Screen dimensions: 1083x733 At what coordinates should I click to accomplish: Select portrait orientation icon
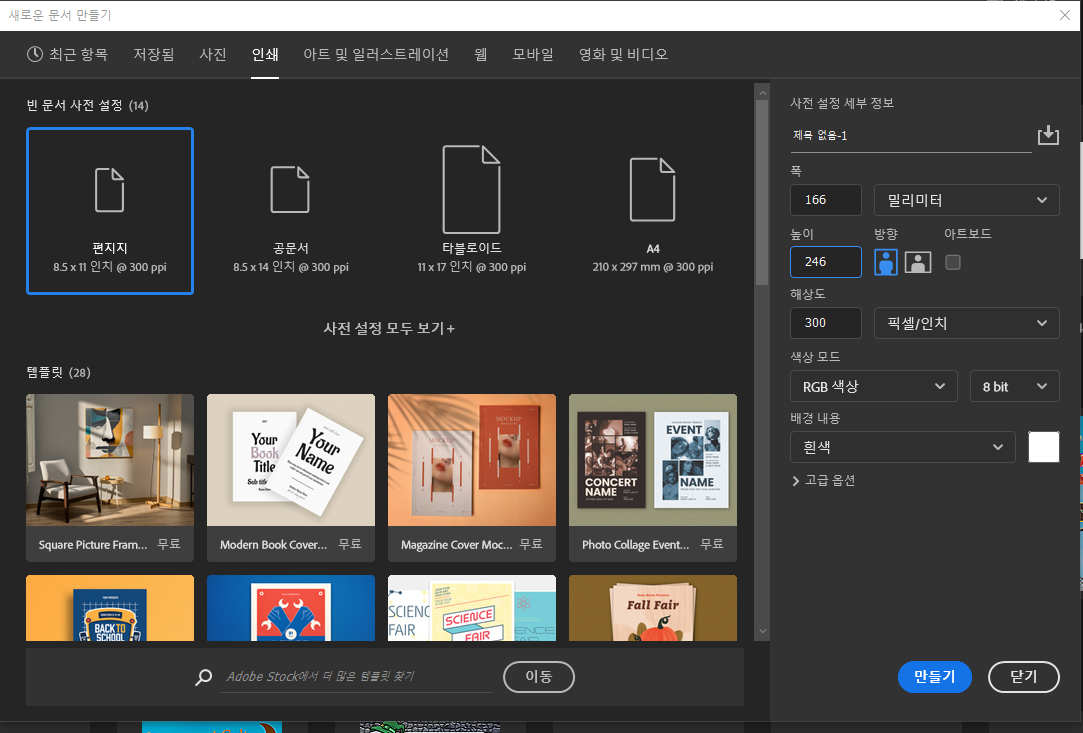tap(885, 262)
